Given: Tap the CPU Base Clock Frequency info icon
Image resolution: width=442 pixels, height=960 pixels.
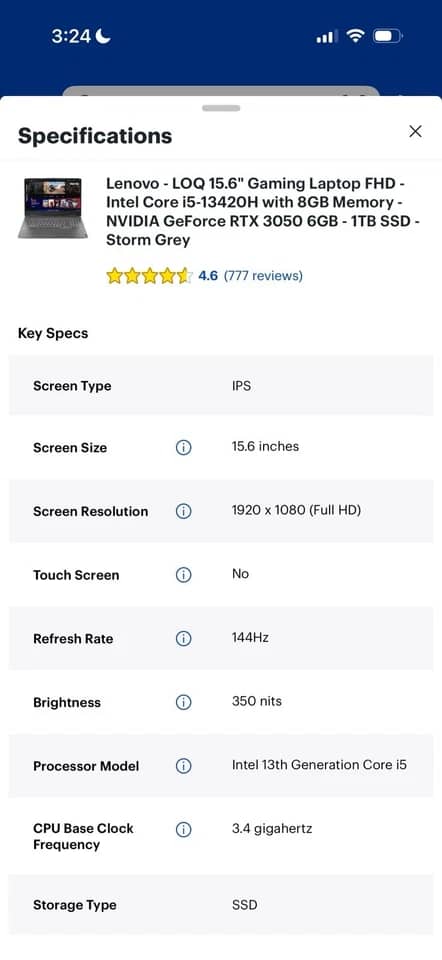Looking at the screenshot, I should (183, 830).
